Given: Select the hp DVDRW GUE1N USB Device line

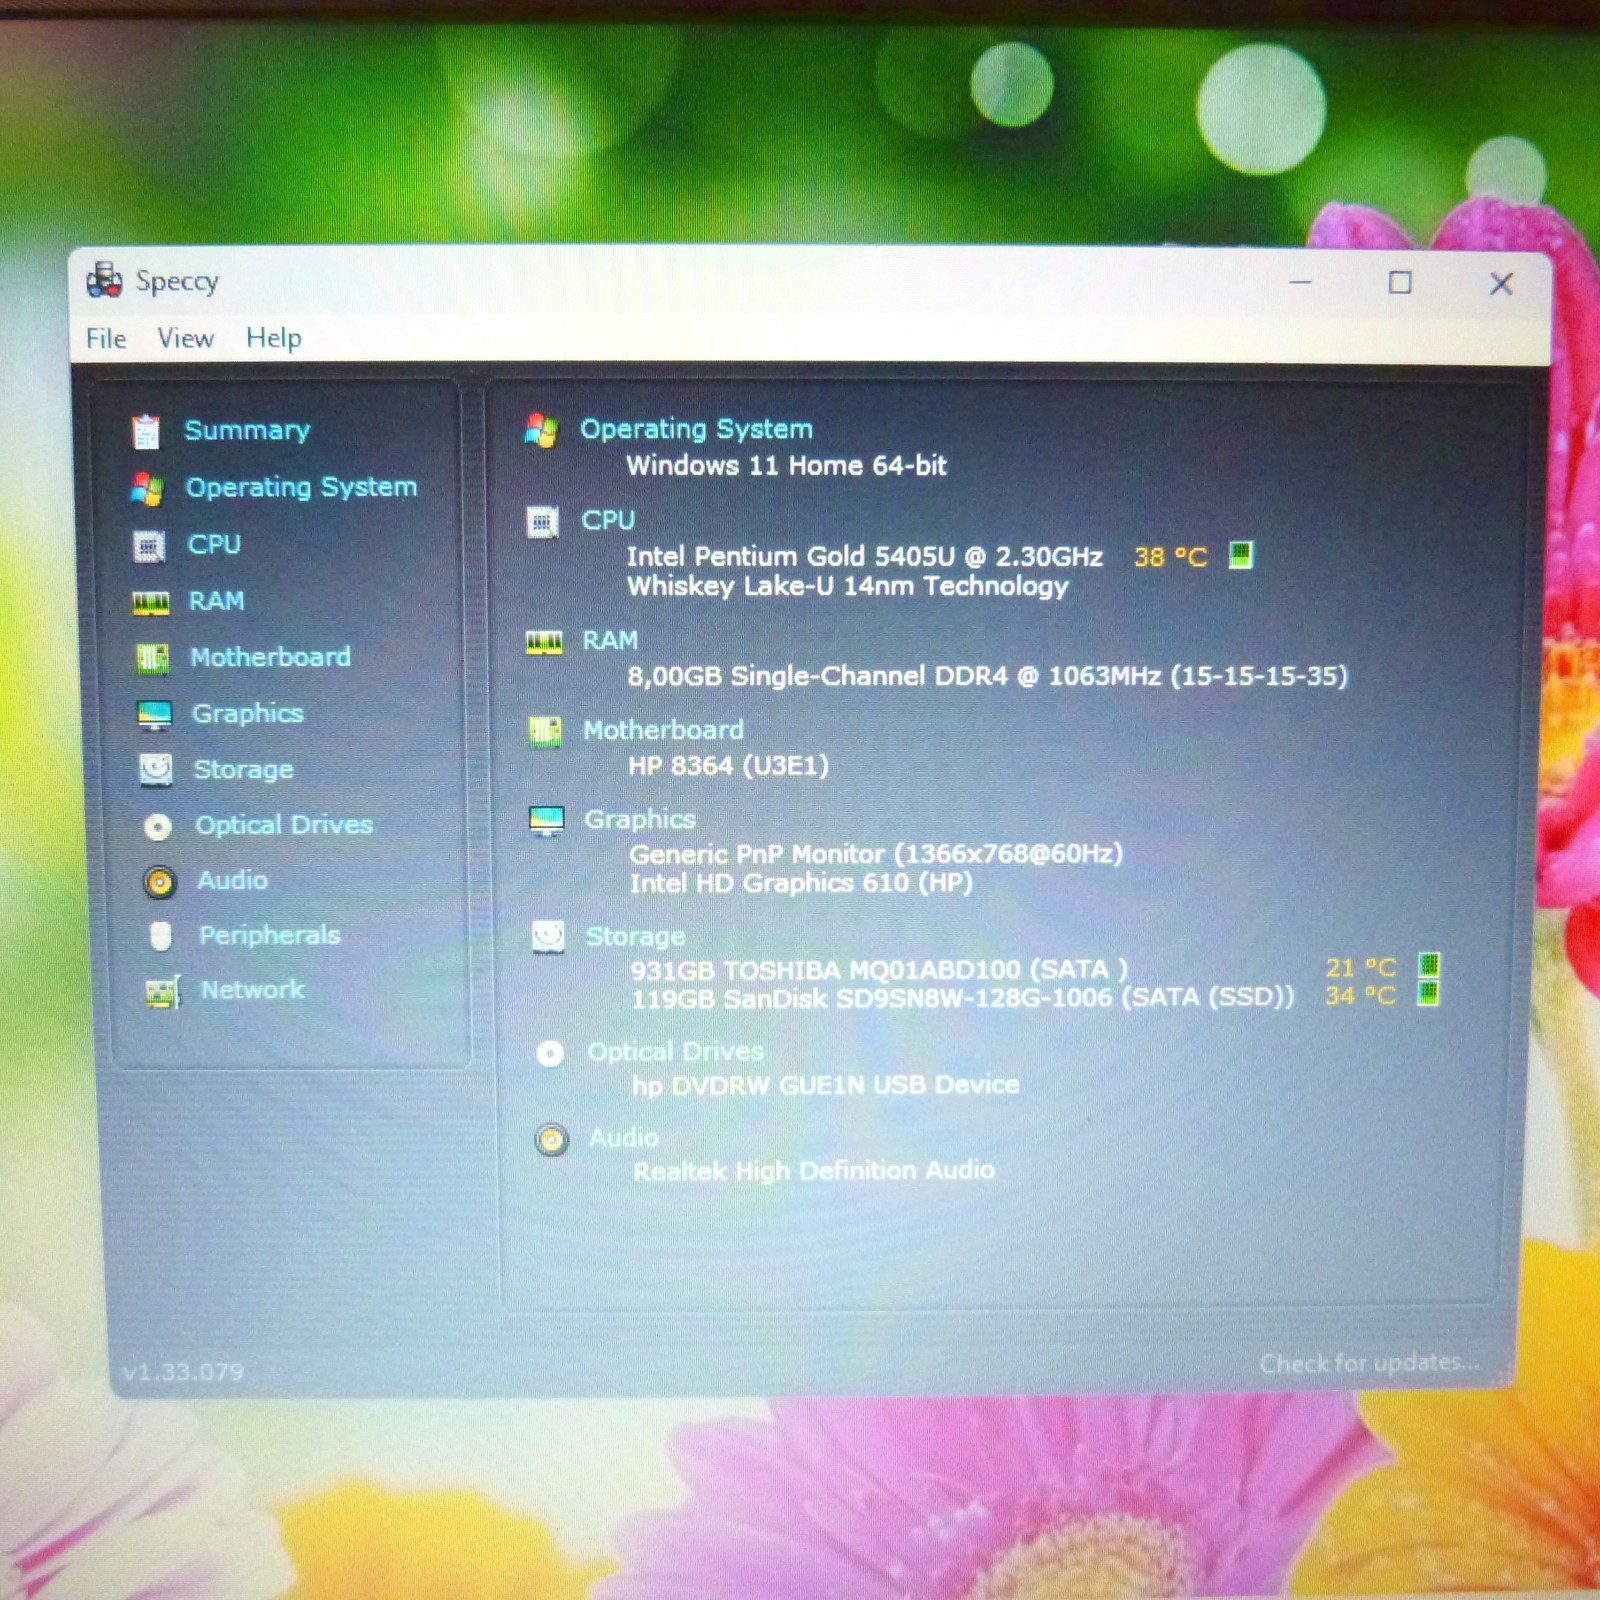Looking at the screenshot, I should pos(826,1085).
